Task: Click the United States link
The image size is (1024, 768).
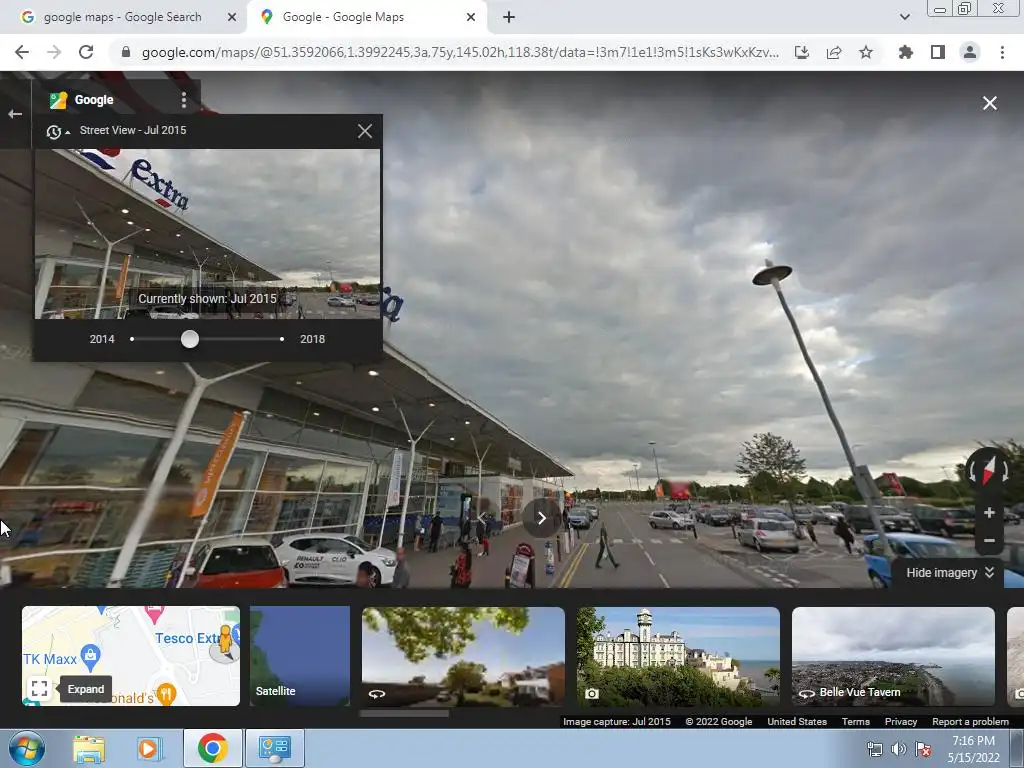Action: (797, 722)
